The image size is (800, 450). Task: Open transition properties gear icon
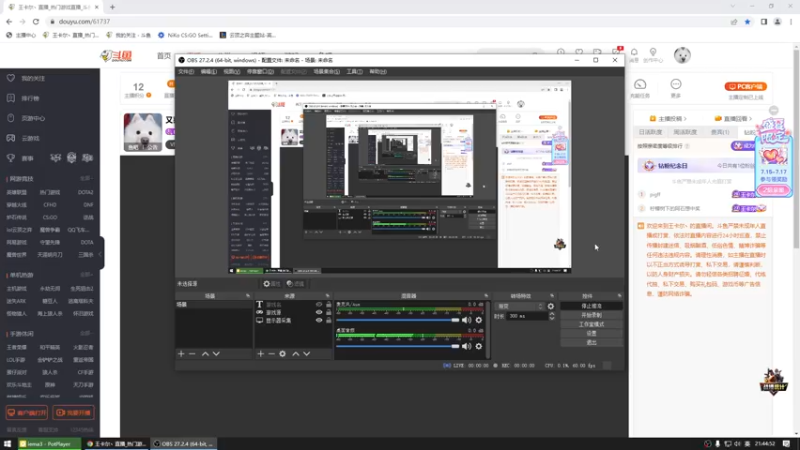coord(551,306)
